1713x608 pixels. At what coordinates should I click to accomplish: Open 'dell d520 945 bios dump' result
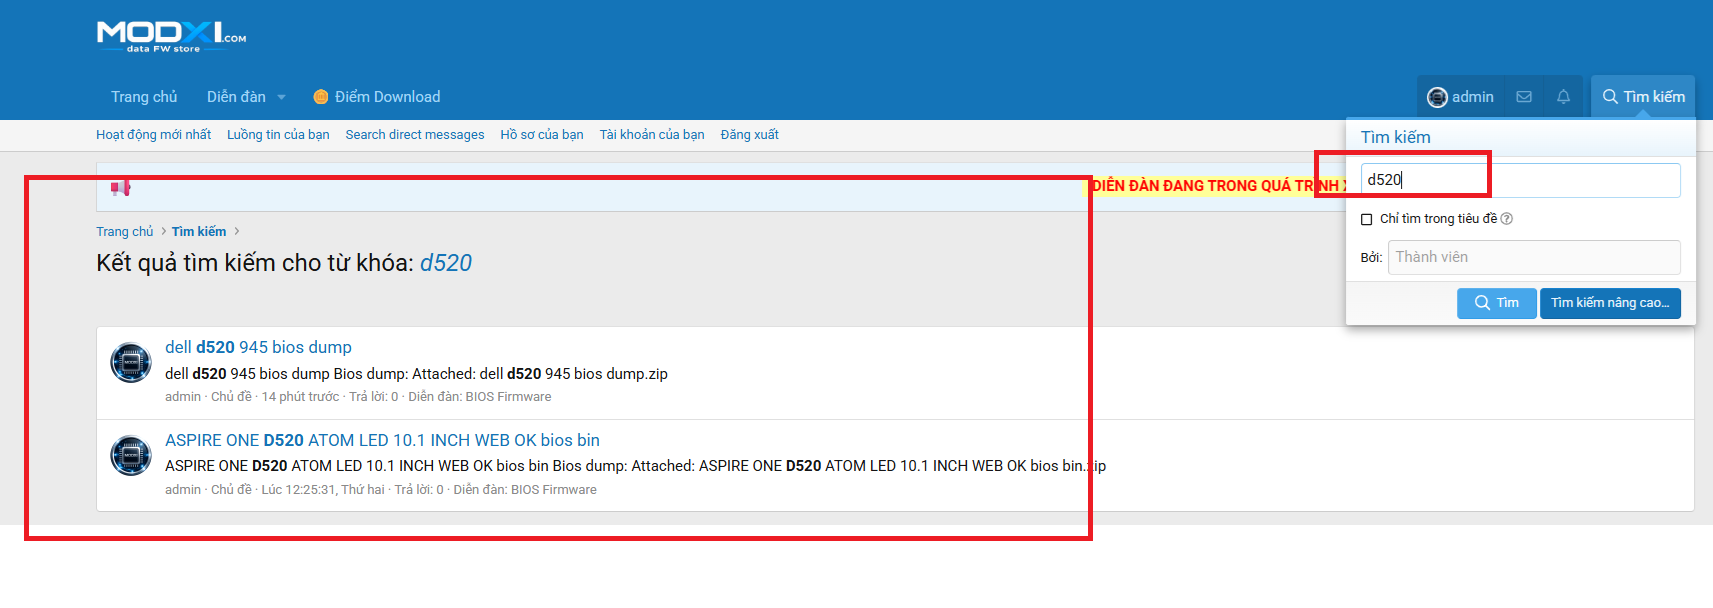(x=258, y=347)
